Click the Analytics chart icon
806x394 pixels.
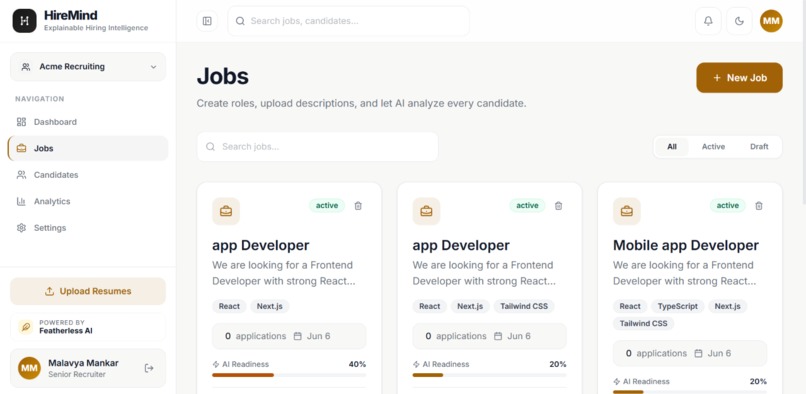point(21,201)
